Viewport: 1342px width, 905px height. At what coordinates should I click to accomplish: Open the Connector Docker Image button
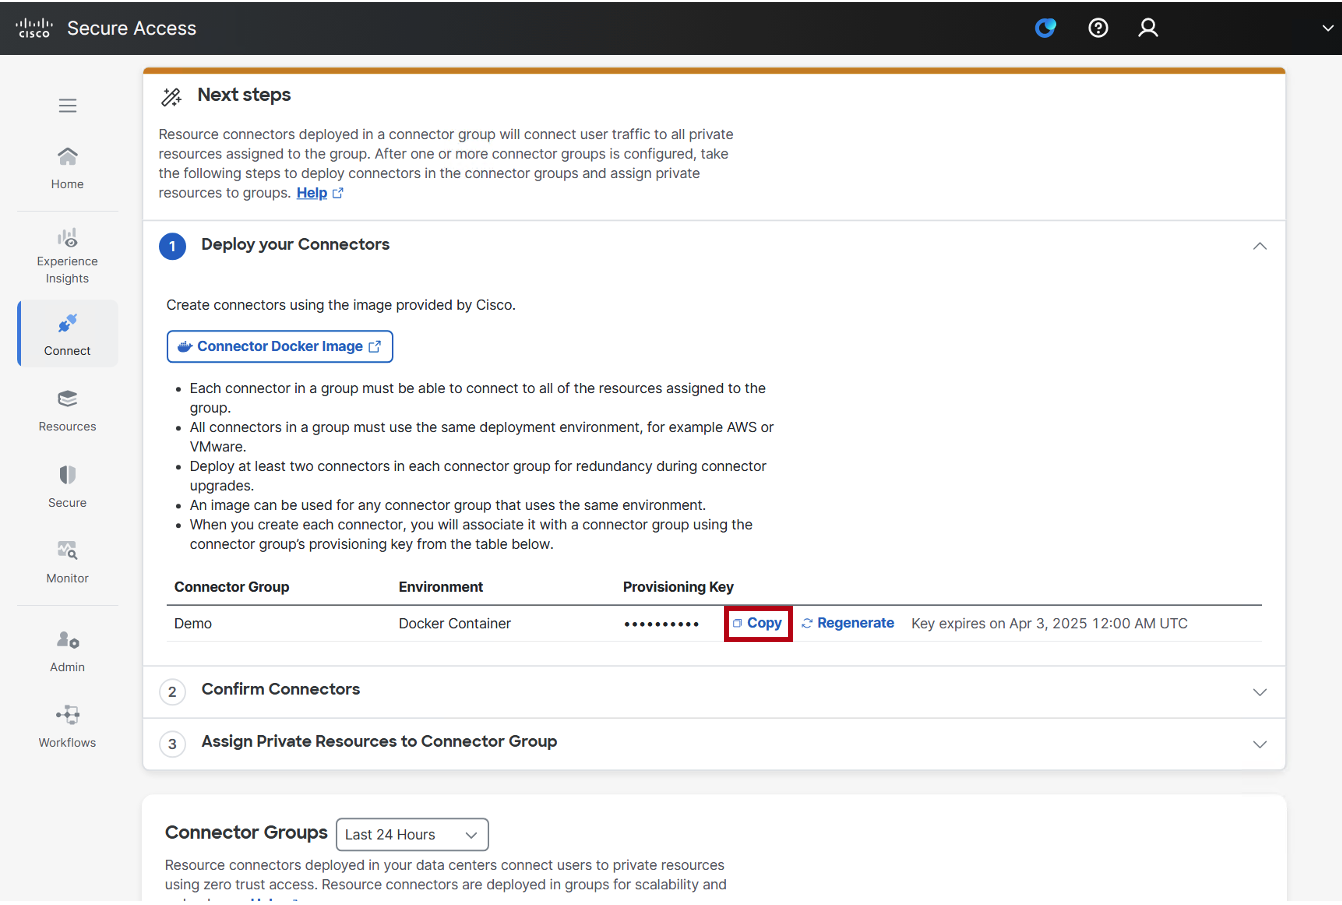(280, 346)
